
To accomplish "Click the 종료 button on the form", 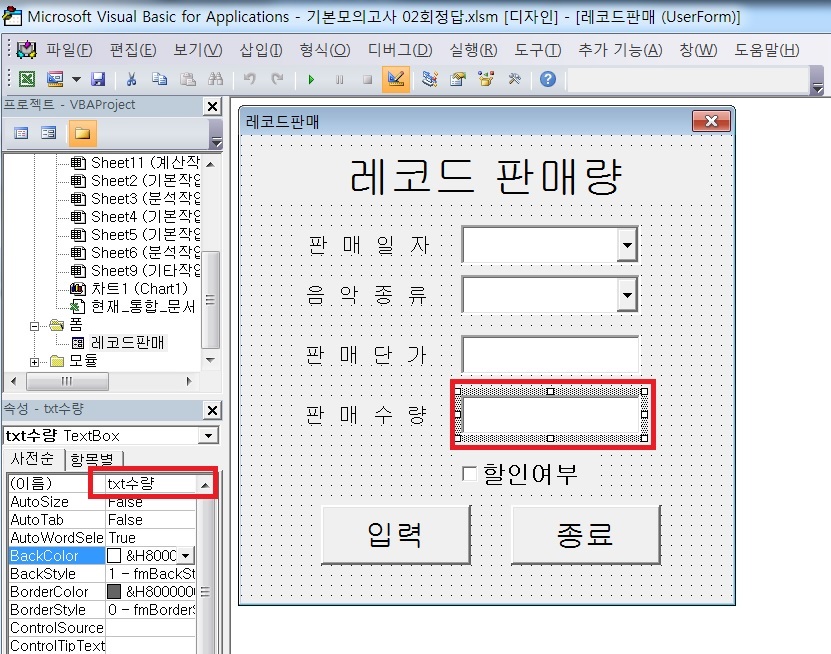I will (585, 534).
